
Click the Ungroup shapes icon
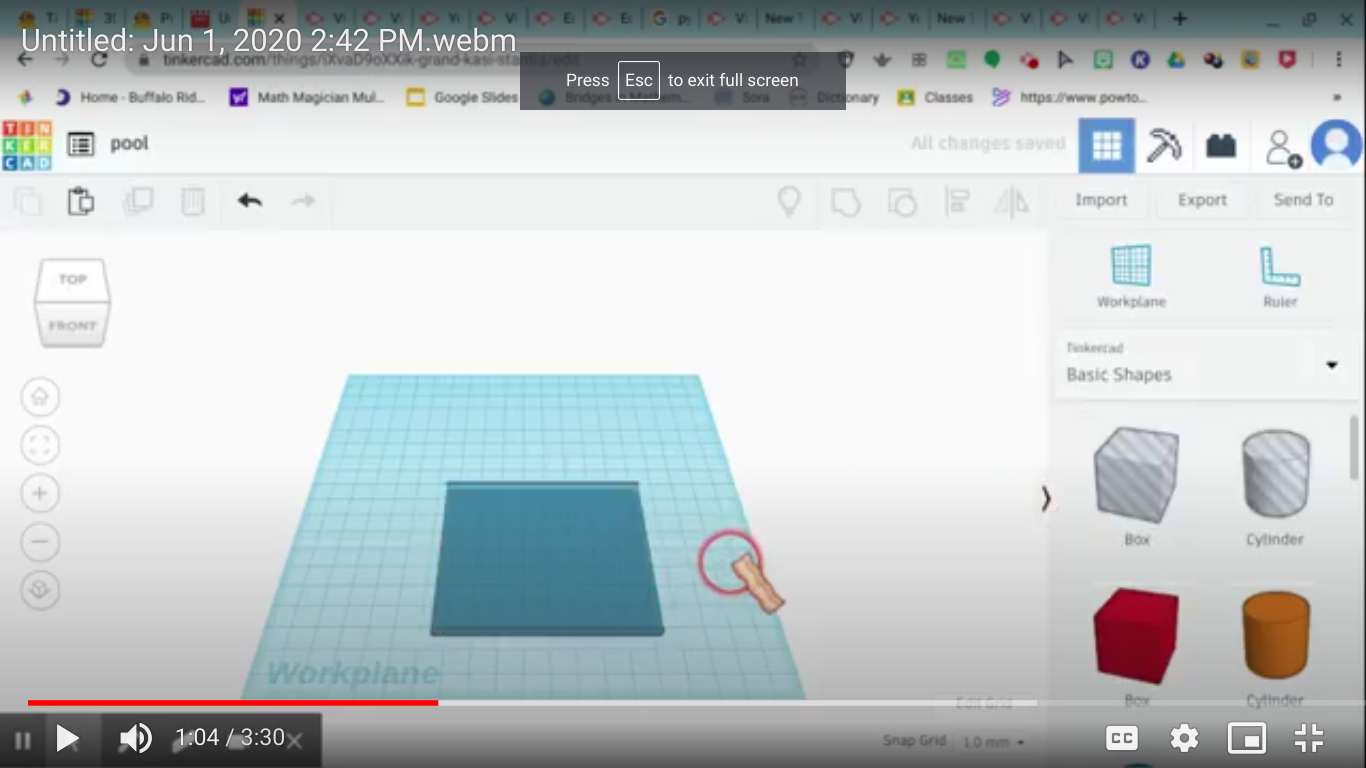pos(902,202)
